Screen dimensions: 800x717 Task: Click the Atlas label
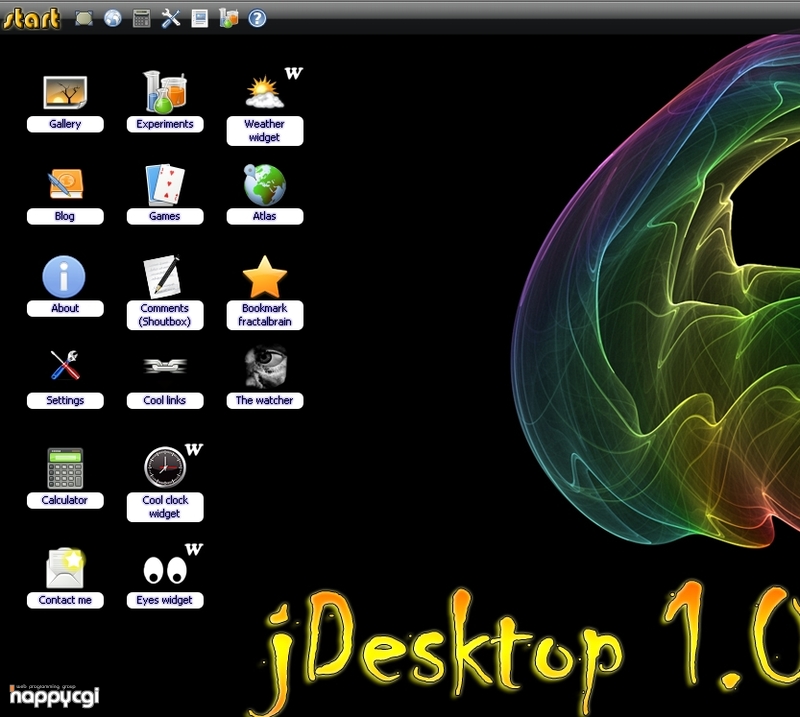pyautogui.click(x=265, y=216)
